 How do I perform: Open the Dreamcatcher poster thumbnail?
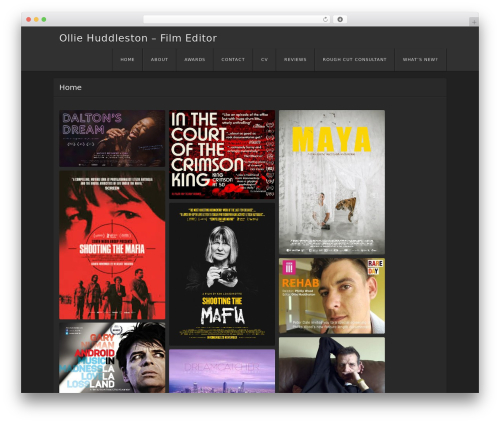[222, 371]
